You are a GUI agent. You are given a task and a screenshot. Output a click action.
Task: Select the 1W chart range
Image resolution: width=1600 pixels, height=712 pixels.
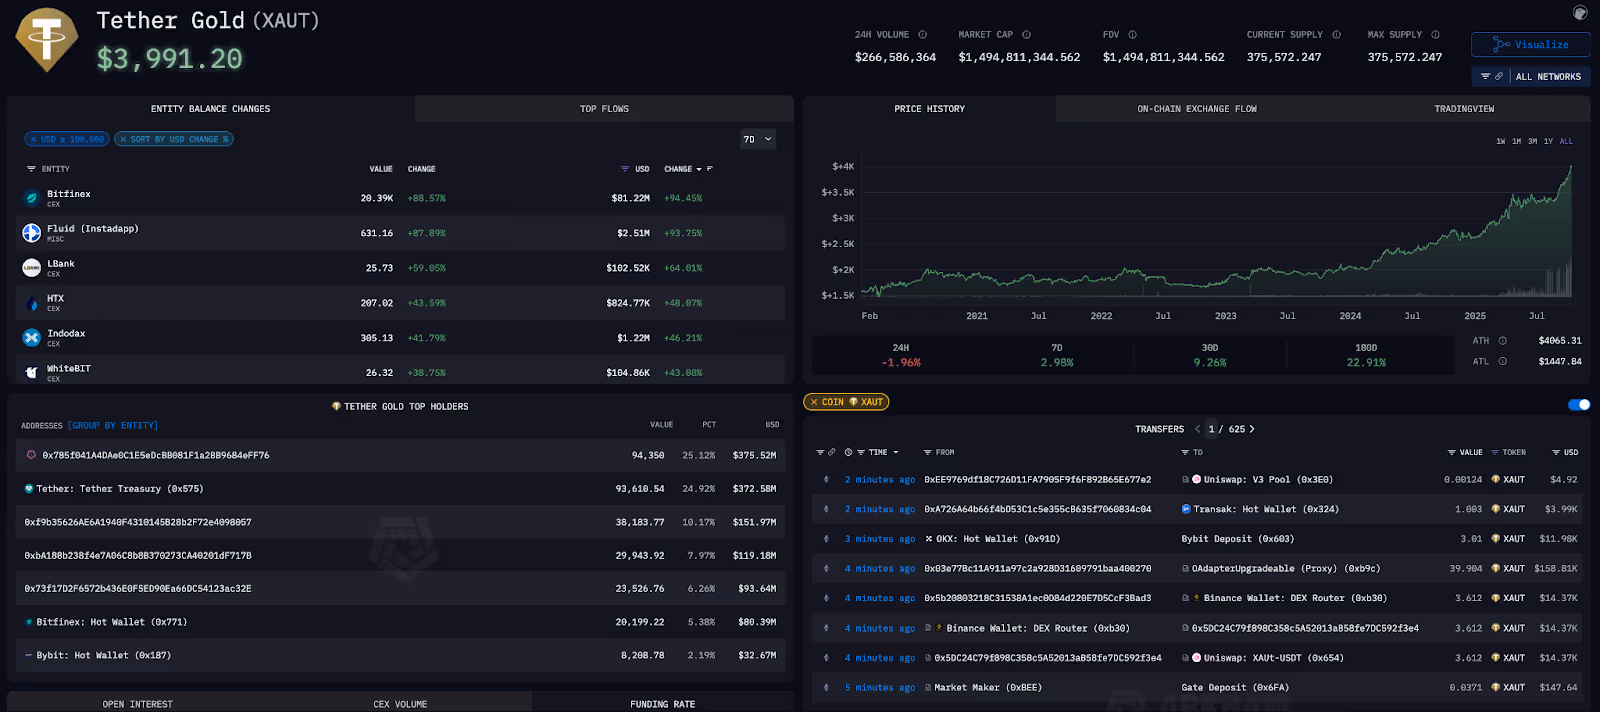pyautogui.click(x=1500, y=142)
